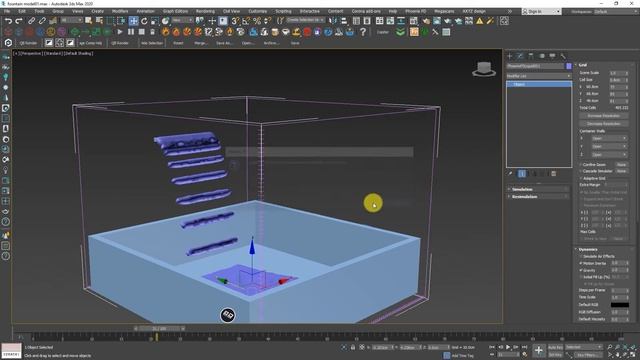This screenshot has width=640, height=360.
Task: Open the Create tab plus icon in command panel
Action: (509, 56)
